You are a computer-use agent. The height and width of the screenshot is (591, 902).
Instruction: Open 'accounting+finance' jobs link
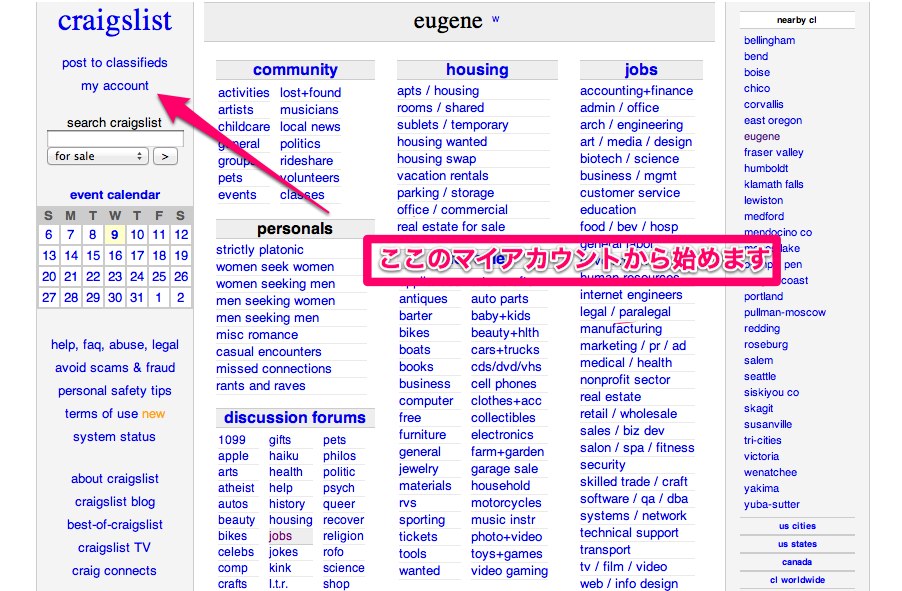tap(636, 91)
